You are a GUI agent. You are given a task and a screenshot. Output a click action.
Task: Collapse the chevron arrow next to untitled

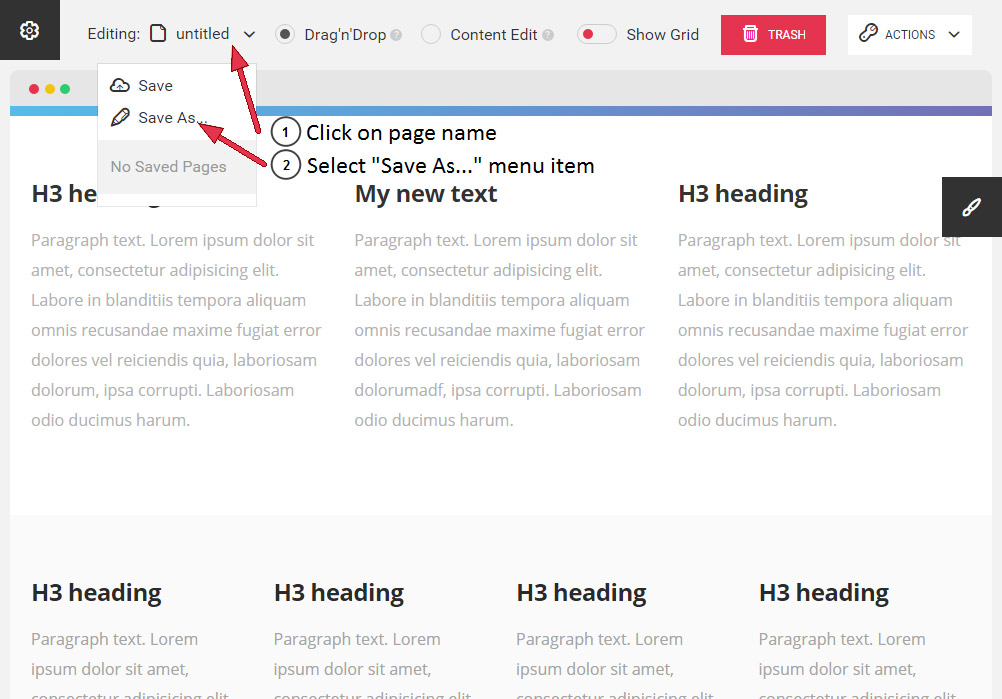249,35
